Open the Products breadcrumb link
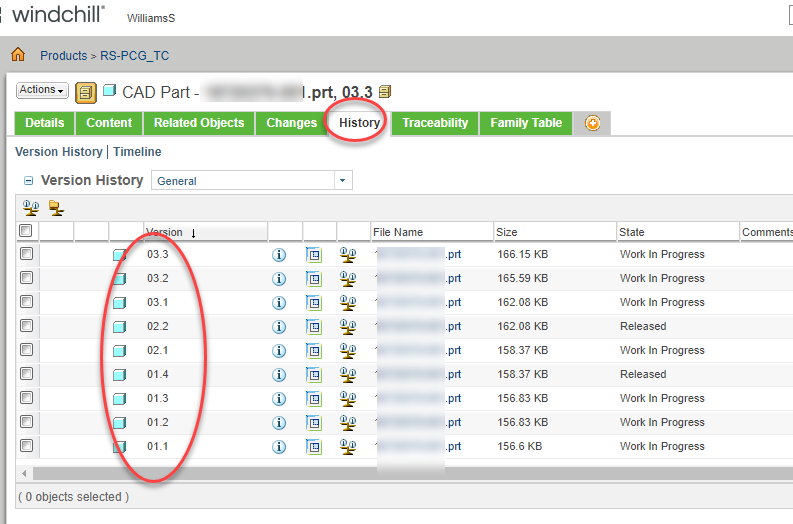793x524 pixels. pos(64,56)
